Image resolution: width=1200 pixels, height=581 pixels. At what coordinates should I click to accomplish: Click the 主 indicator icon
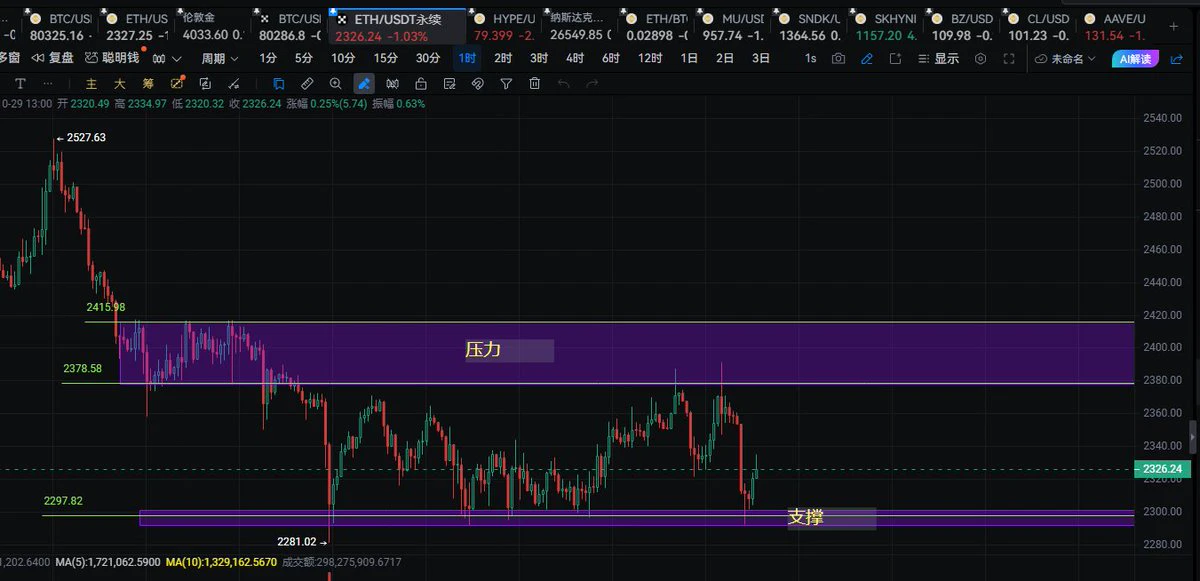(91, 84)
